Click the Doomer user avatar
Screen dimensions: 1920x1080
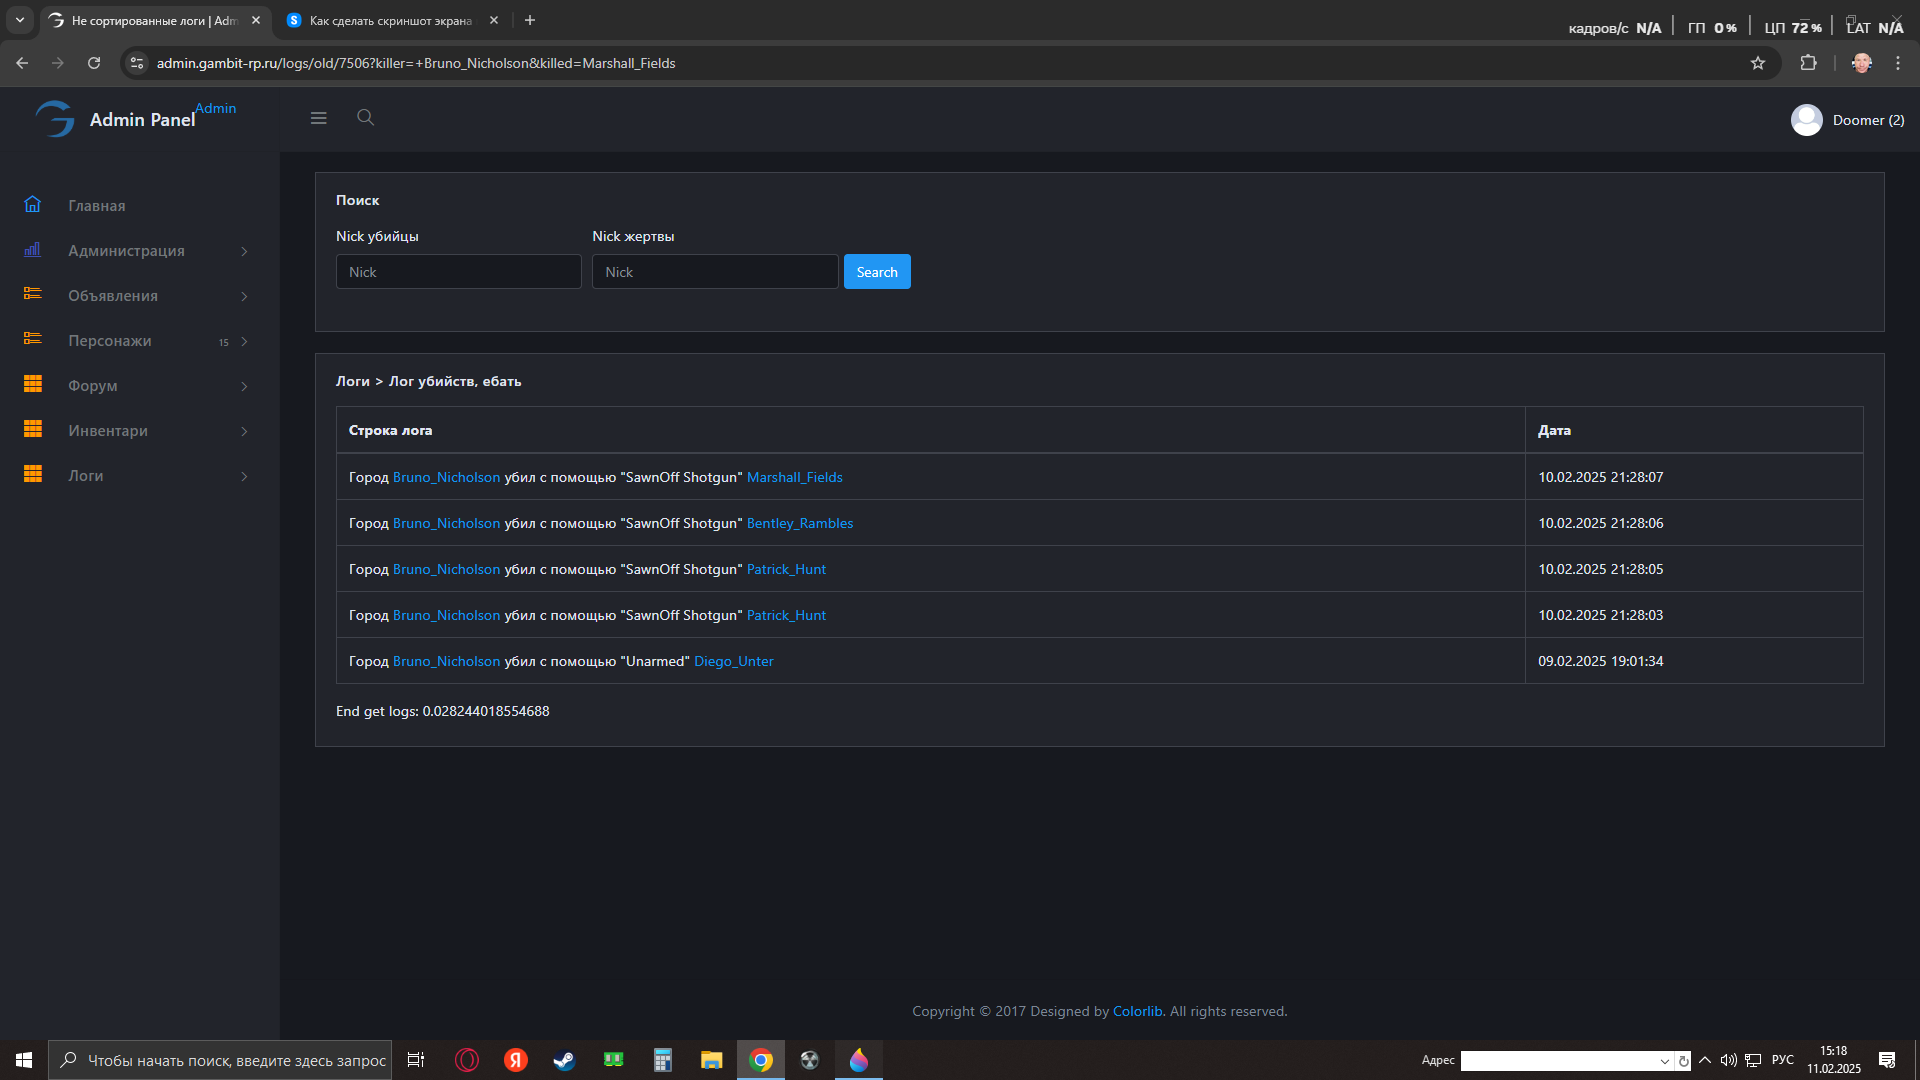coord(1806,120)
